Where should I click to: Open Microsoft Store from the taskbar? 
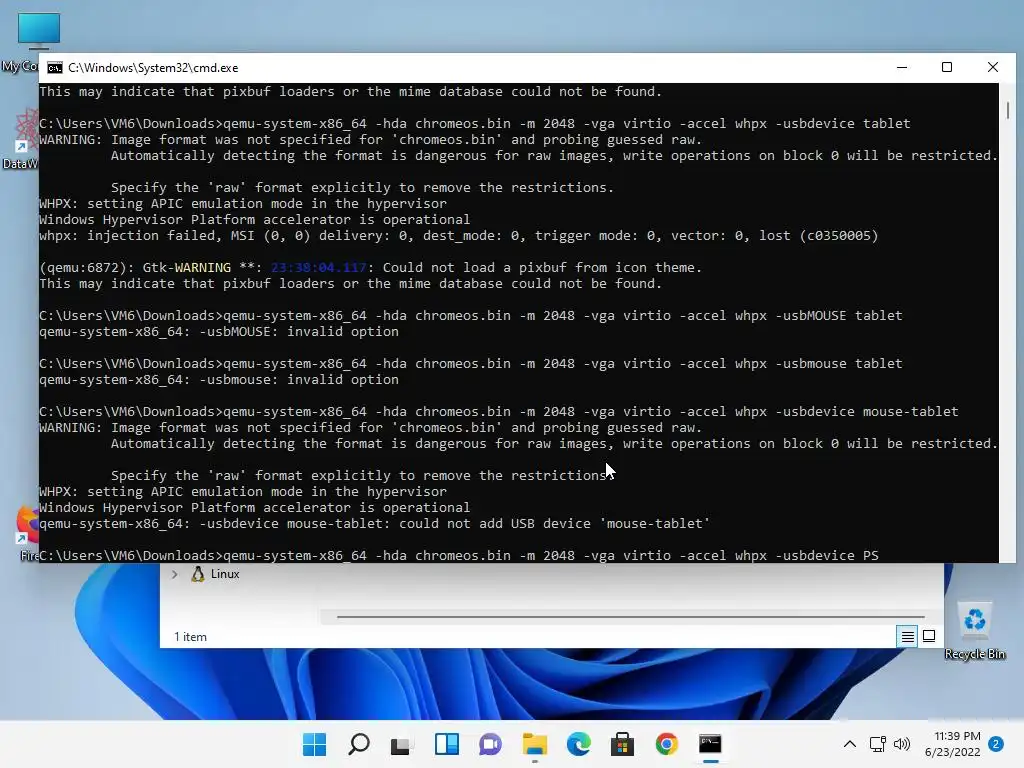coord(622,744)
